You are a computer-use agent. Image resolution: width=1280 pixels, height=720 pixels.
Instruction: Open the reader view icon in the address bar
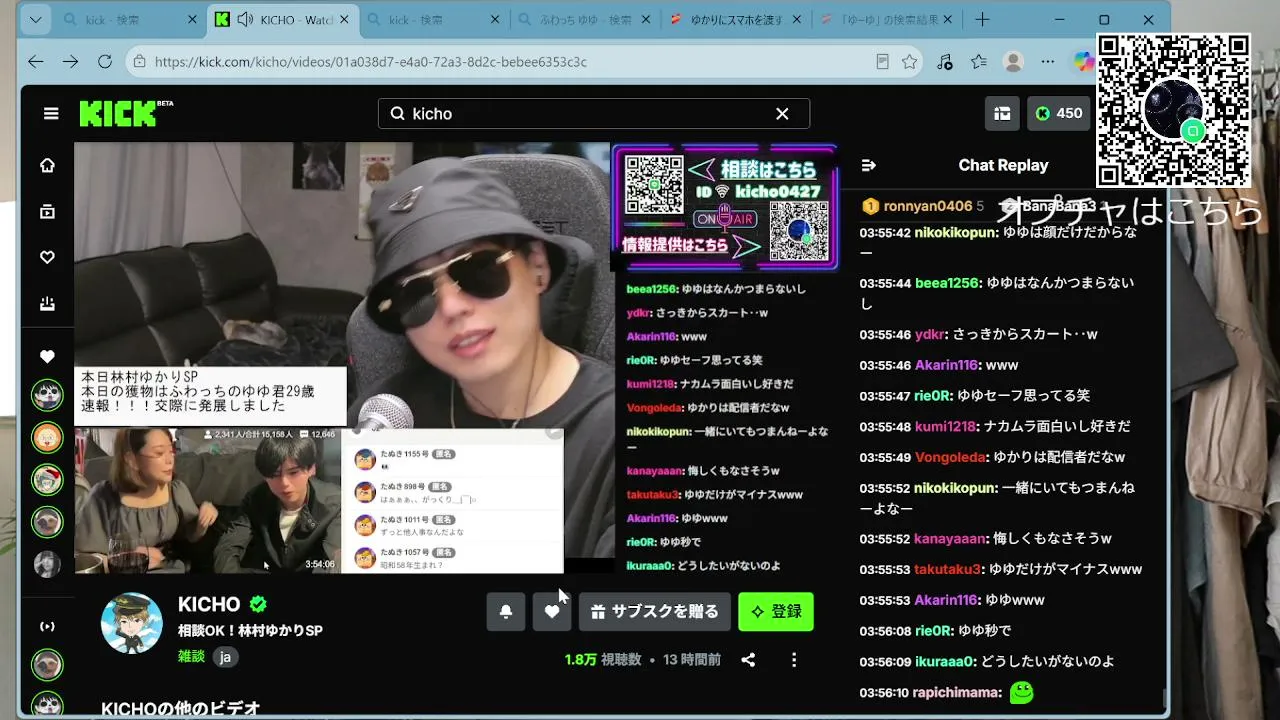pos(882,62)
